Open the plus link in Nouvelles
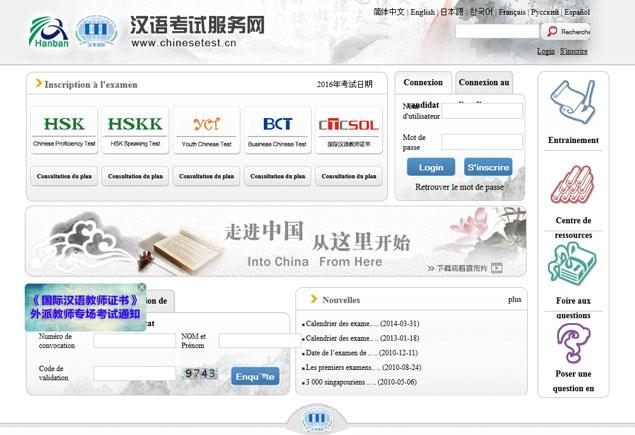The image size is (635, 435). (515, 299)
